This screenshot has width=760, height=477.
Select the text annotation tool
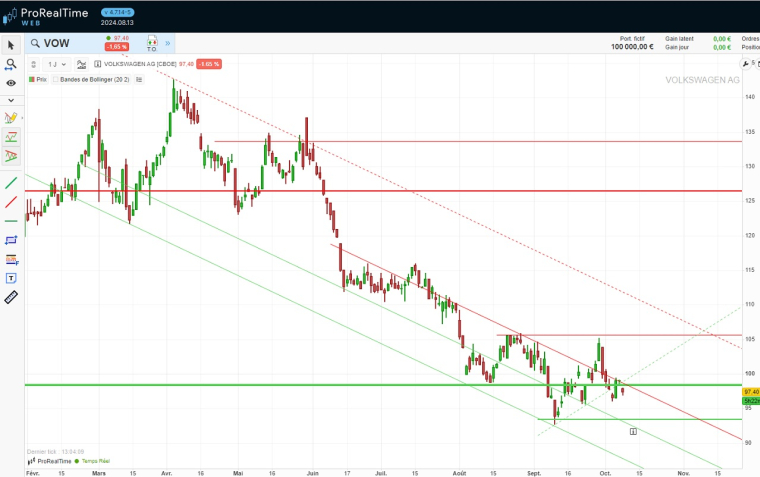pos(11,278)
